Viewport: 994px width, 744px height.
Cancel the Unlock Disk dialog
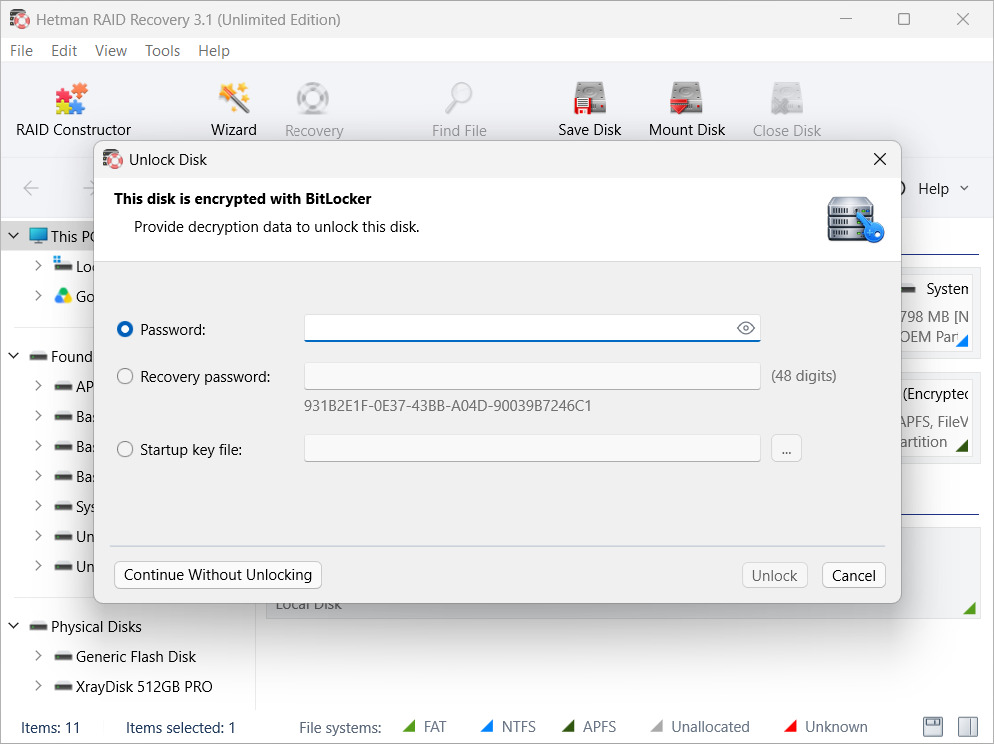click(x=853, y=575)
